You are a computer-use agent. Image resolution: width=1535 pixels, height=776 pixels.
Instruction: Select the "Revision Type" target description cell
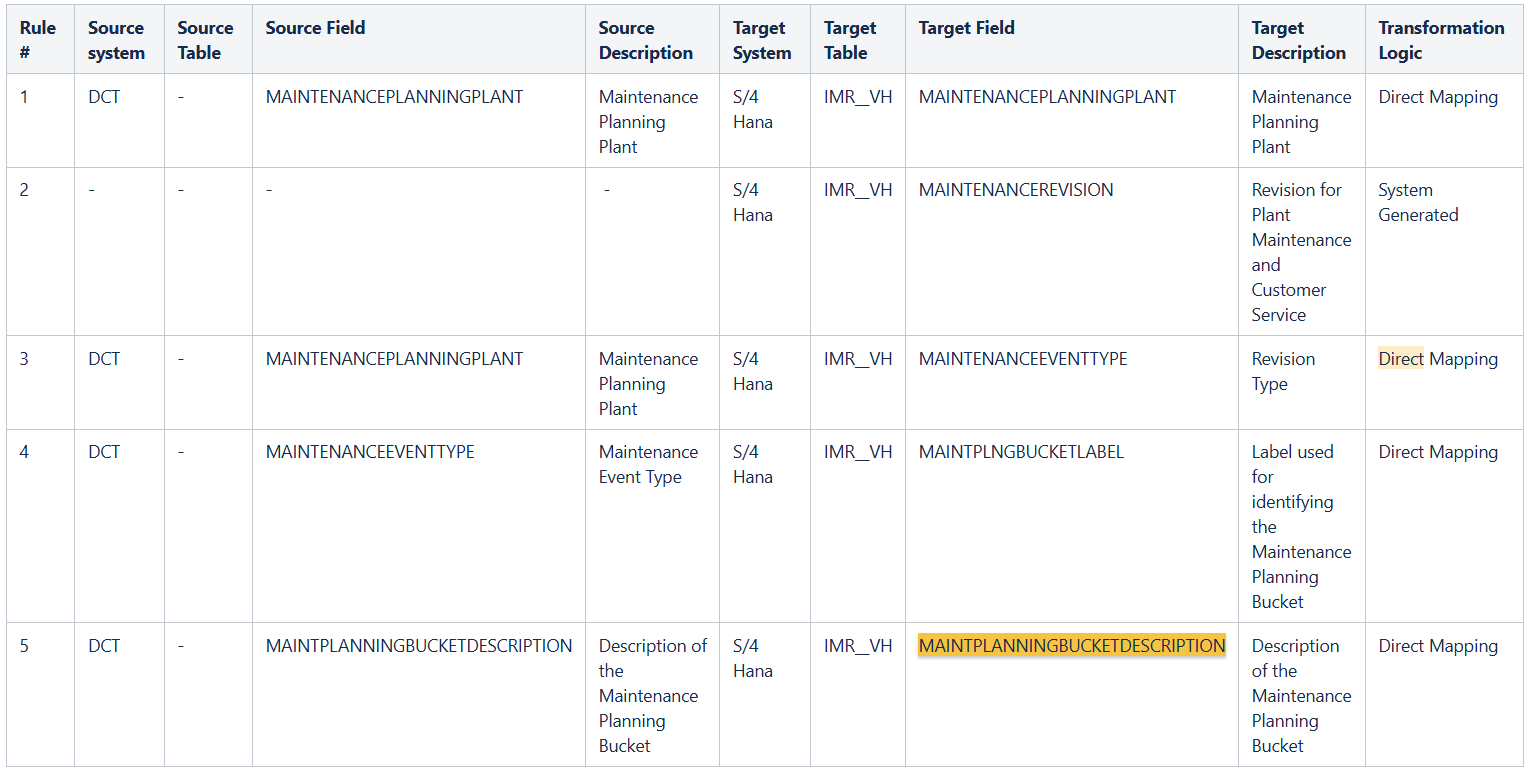pos(1283,371)
